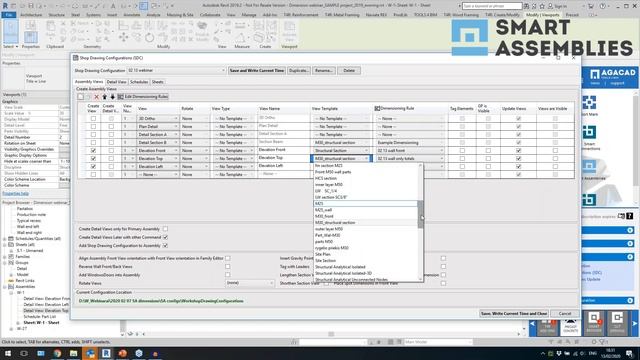Switch to the Detail View tab
640x360 pixels.
pyautogui.click(x=116, y=82)
